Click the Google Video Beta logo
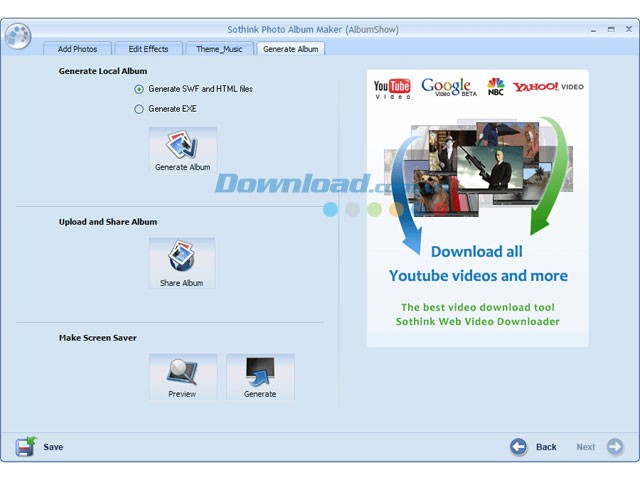 449,87
